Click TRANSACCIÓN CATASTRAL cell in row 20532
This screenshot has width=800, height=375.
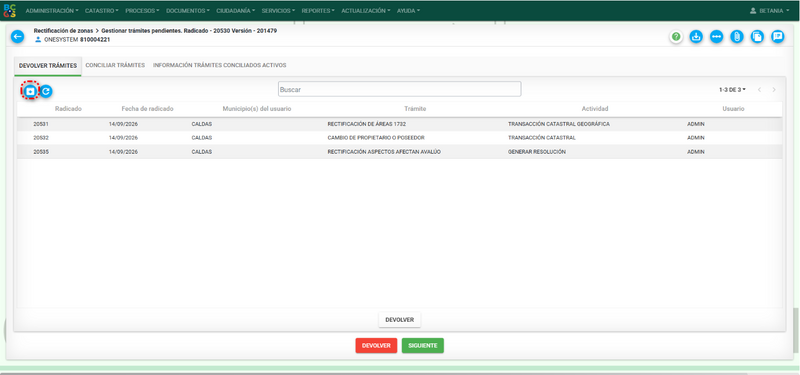pyautogui.click(x=541, y=138)
